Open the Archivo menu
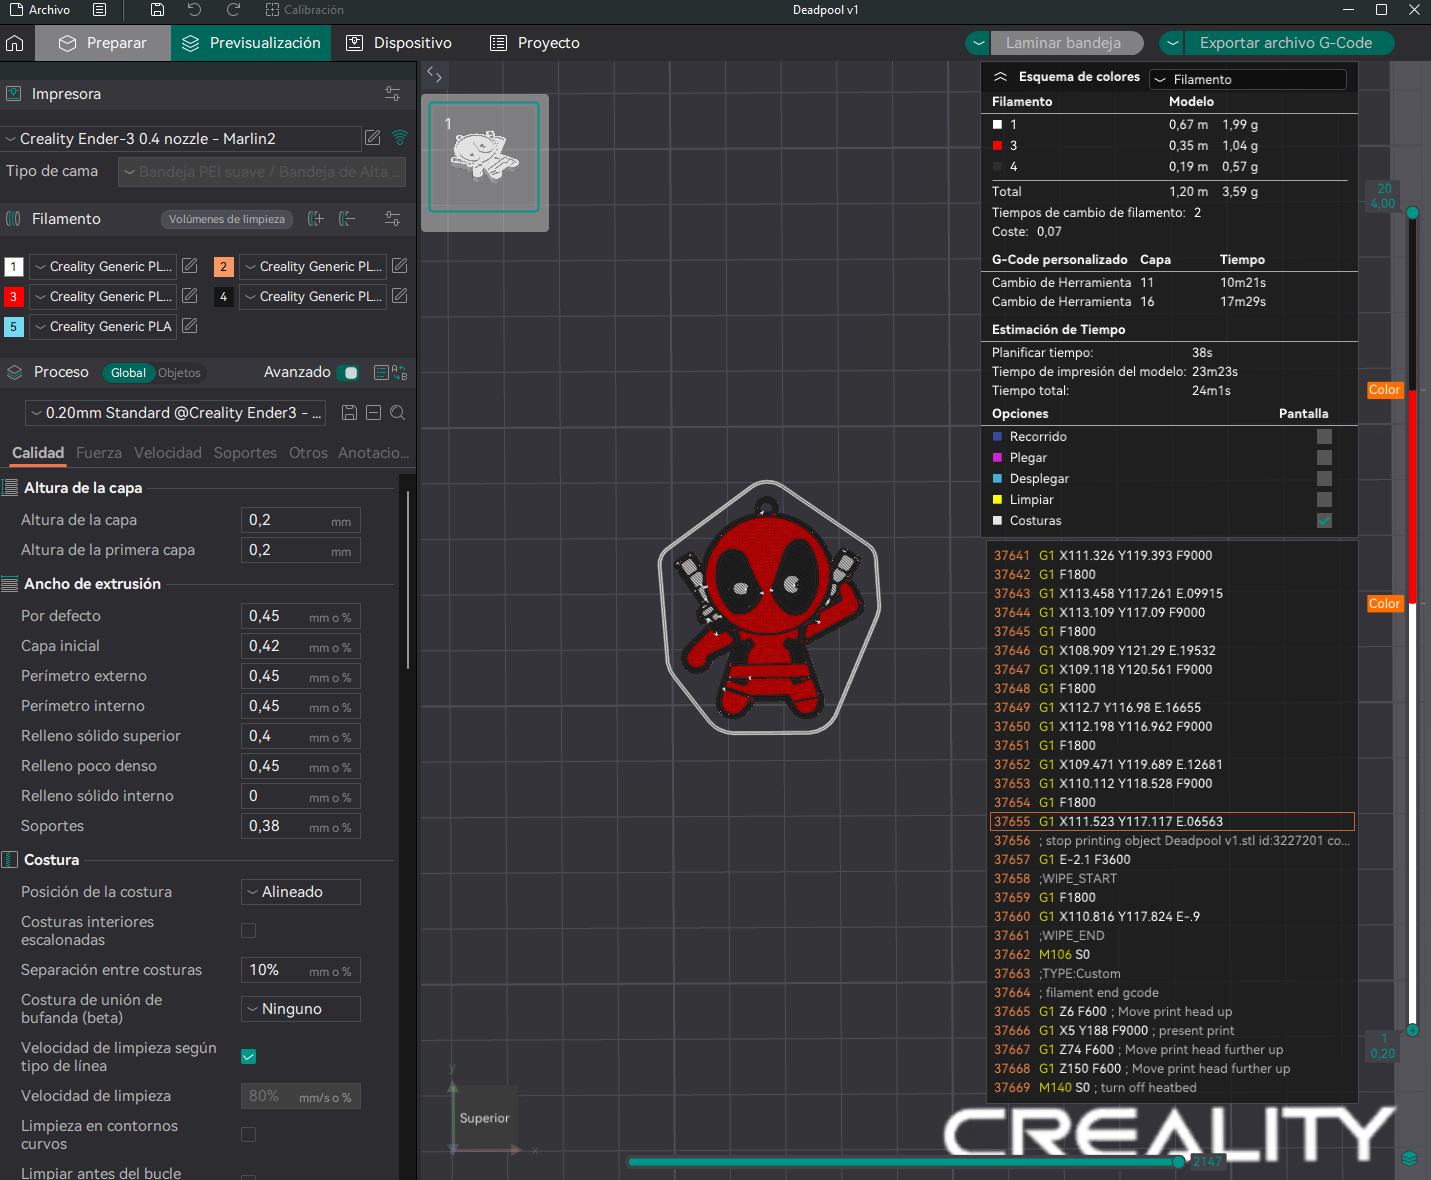This screenshot has width=1431, height=1180. 40,10
